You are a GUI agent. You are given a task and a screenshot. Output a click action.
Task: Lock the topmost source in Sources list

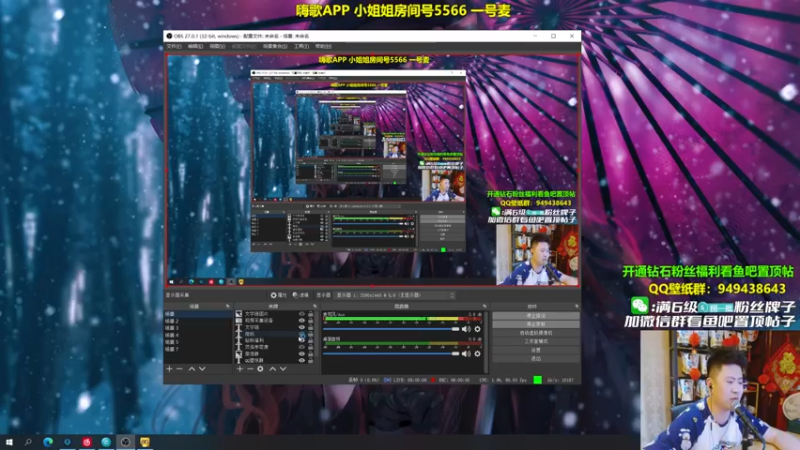310,314
